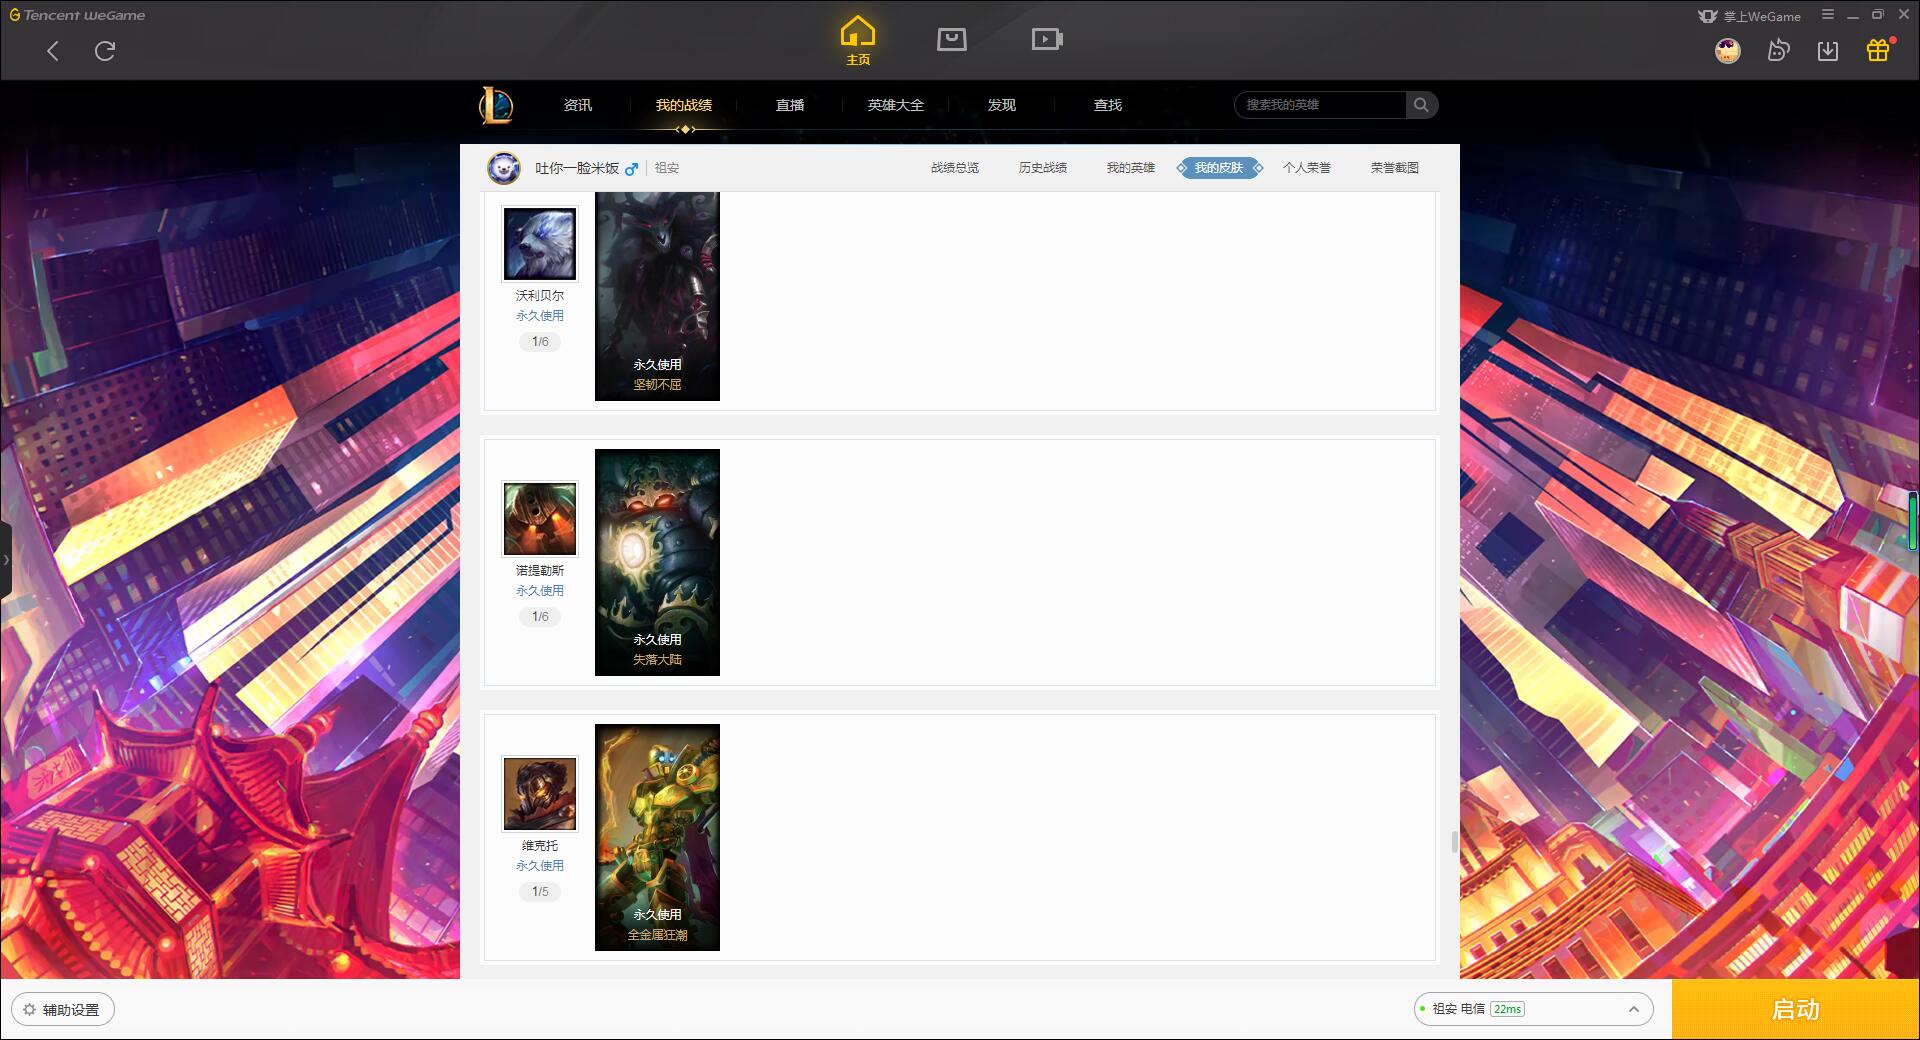Open the 资讯 menu tab

[x=578, y=105]
